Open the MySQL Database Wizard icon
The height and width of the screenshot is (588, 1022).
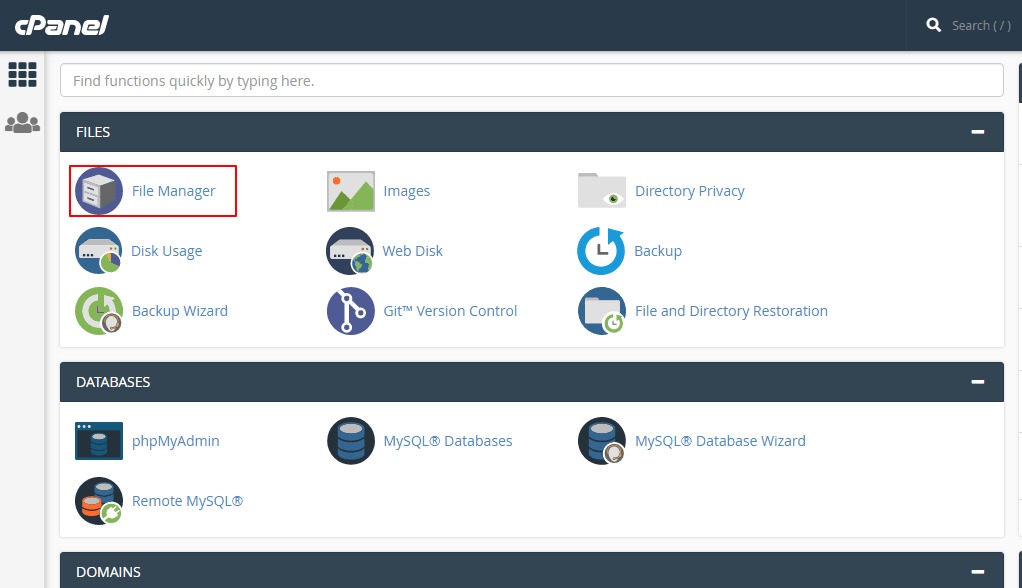point(602,441)
